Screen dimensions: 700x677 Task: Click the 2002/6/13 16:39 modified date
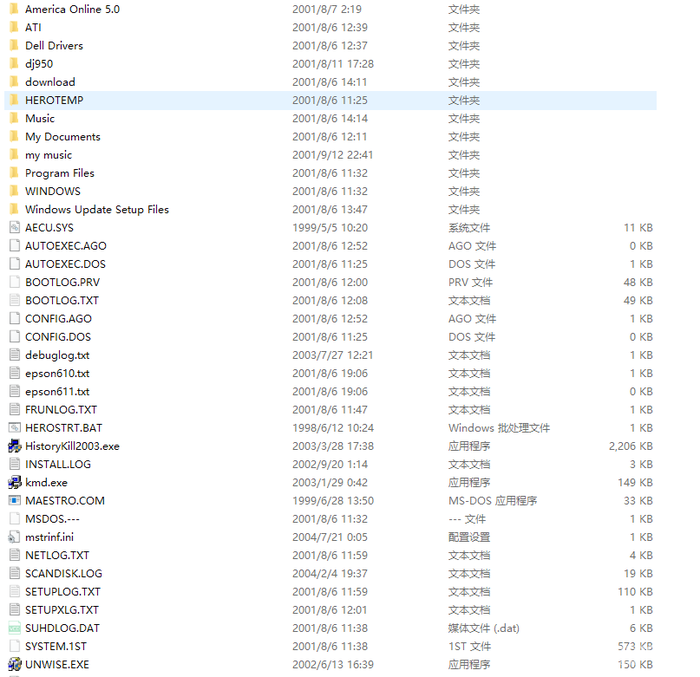[x=333, y=664]
